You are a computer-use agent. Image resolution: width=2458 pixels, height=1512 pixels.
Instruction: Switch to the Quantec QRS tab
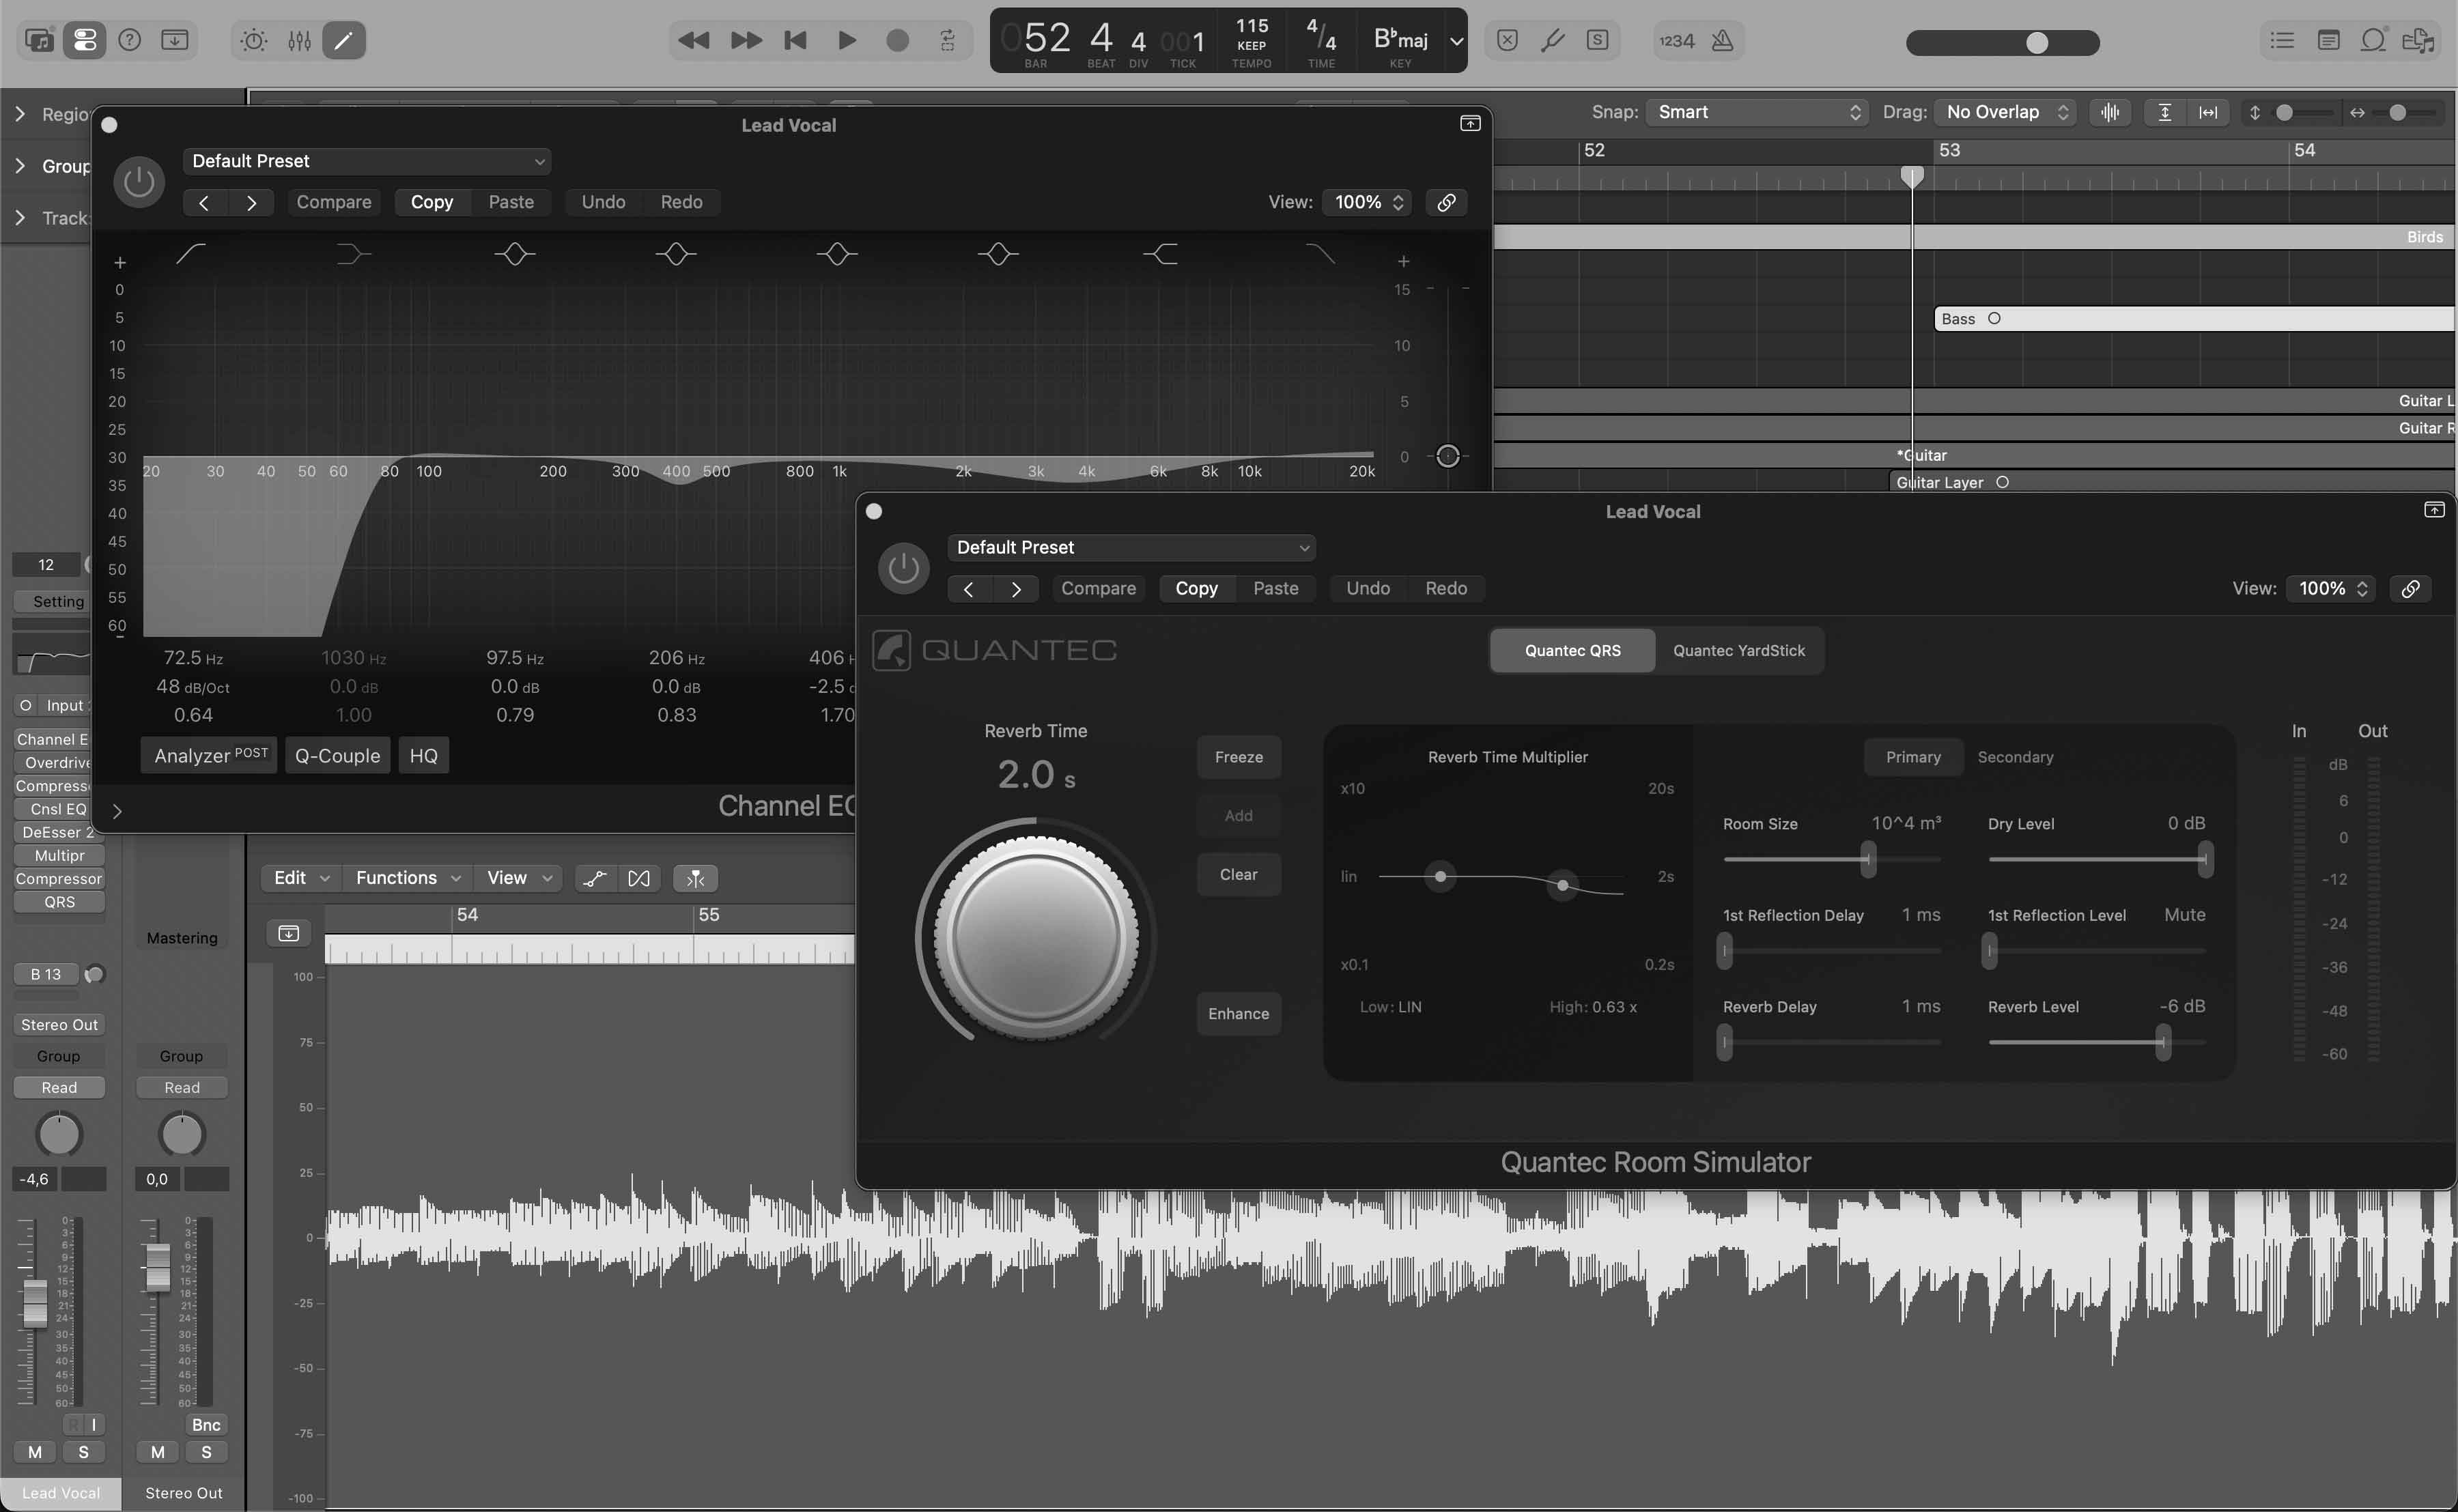coord(1573,650)
